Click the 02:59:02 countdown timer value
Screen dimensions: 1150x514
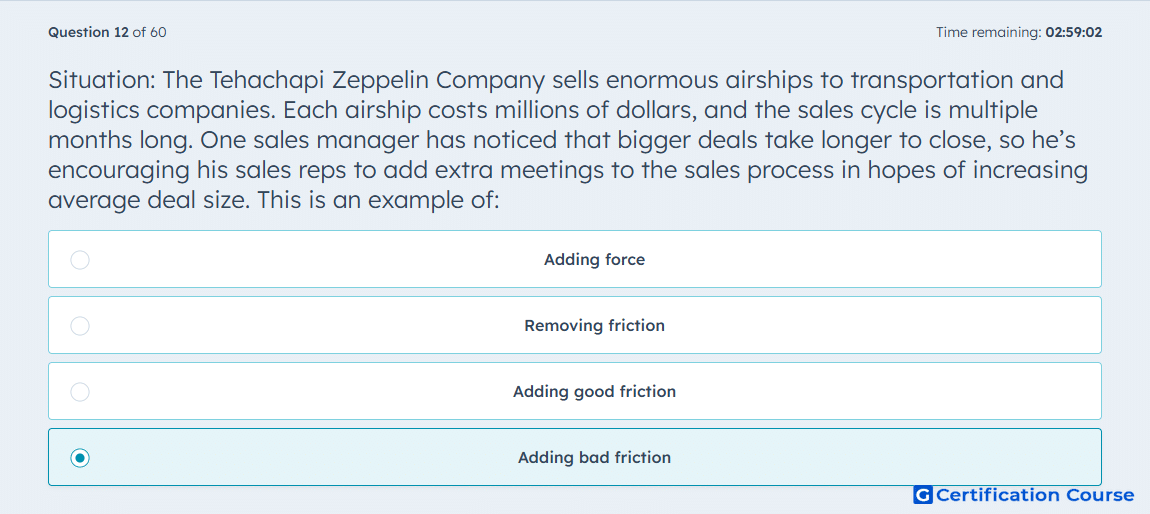[1074, 32]
